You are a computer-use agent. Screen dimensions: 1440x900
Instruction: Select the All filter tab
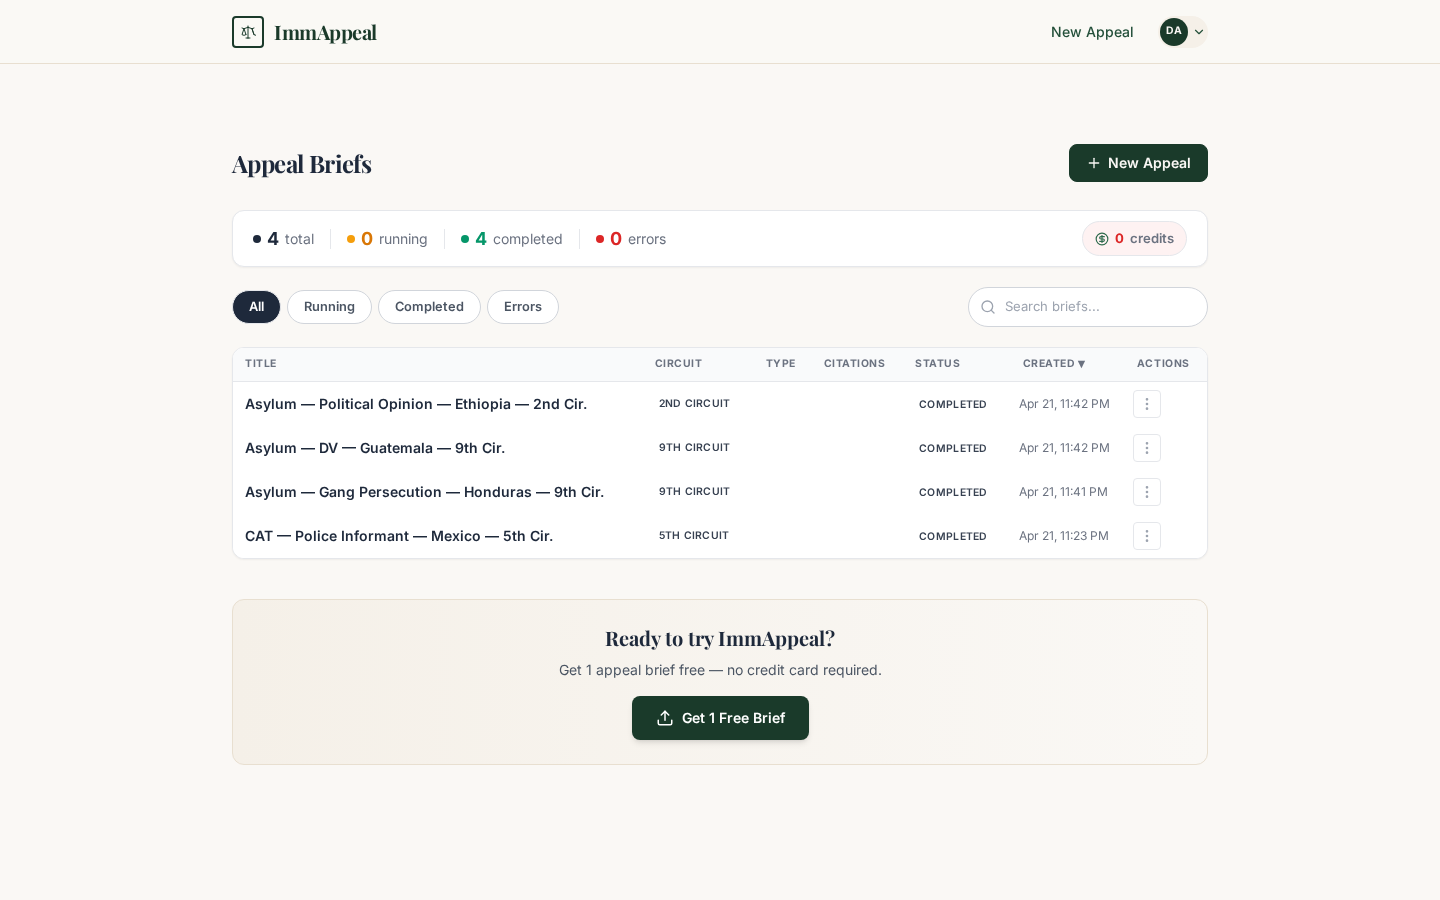tap(257, 307)
